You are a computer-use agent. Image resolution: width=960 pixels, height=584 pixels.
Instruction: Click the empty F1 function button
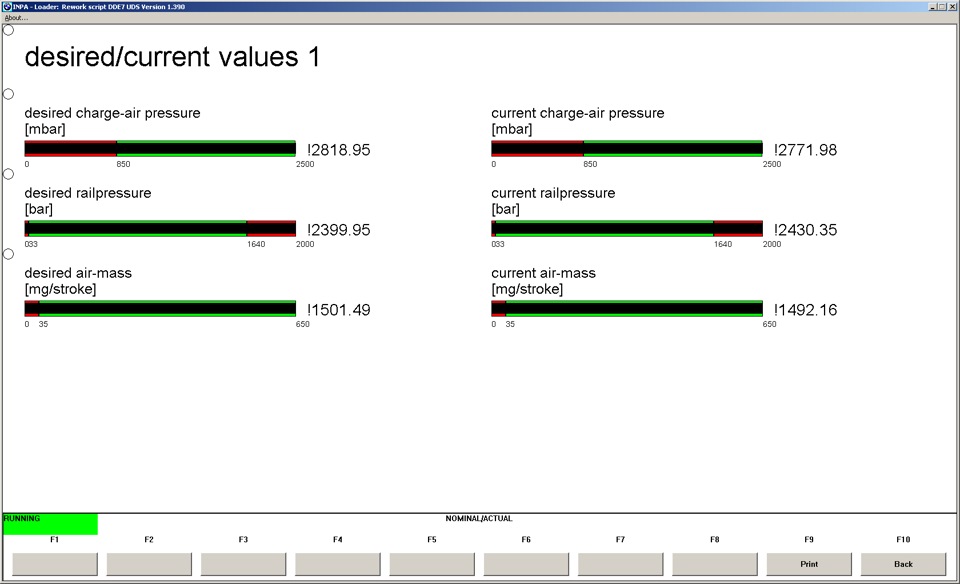[54, 564]
